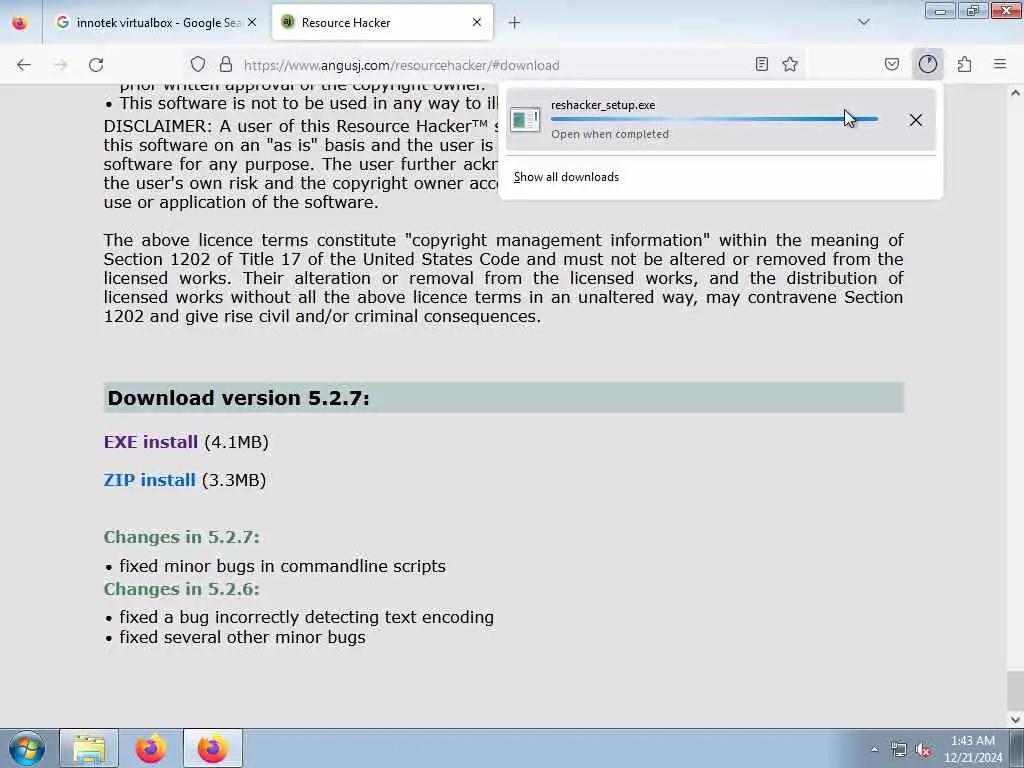Reload the current page

96,65
